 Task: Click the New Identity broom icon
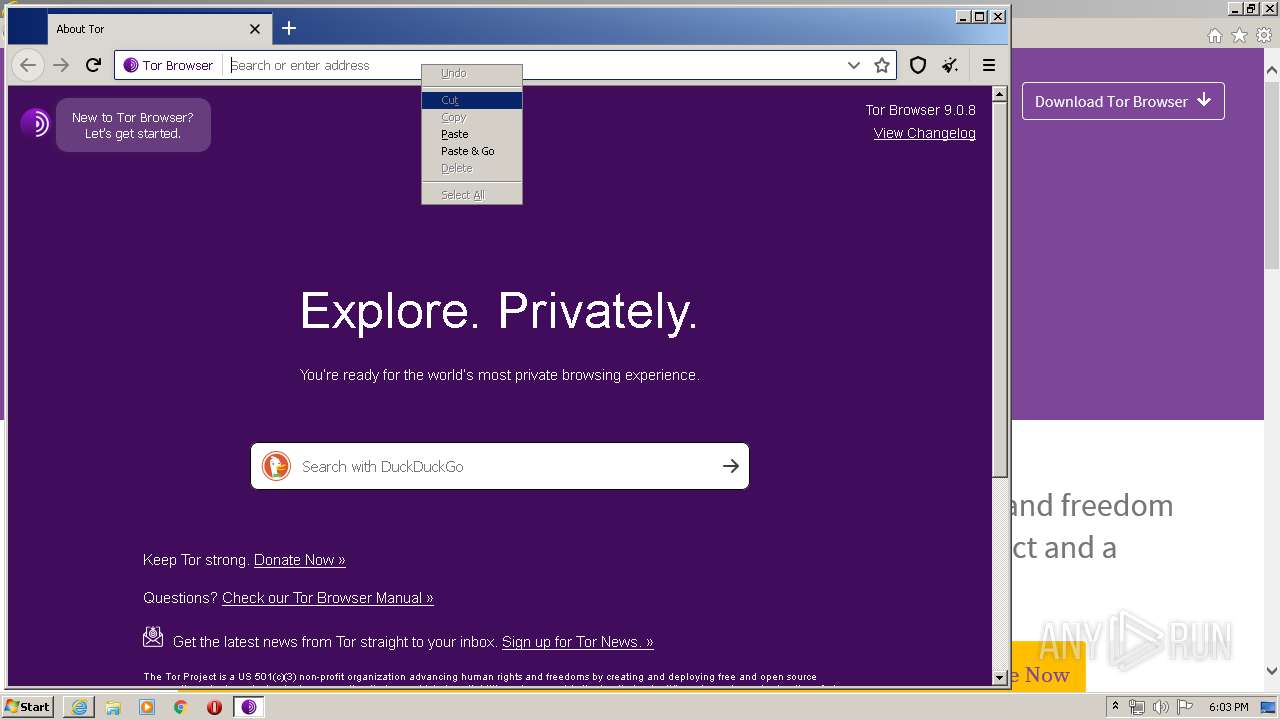950,65
